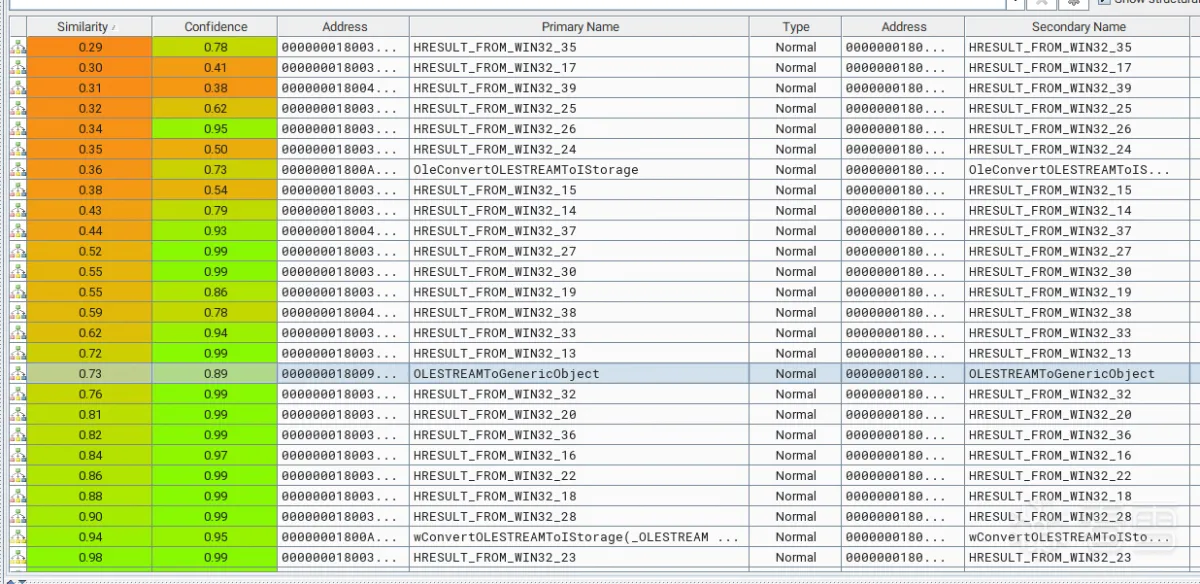Sort by the Type column header
1200x584 pixels.
[796, 27]
